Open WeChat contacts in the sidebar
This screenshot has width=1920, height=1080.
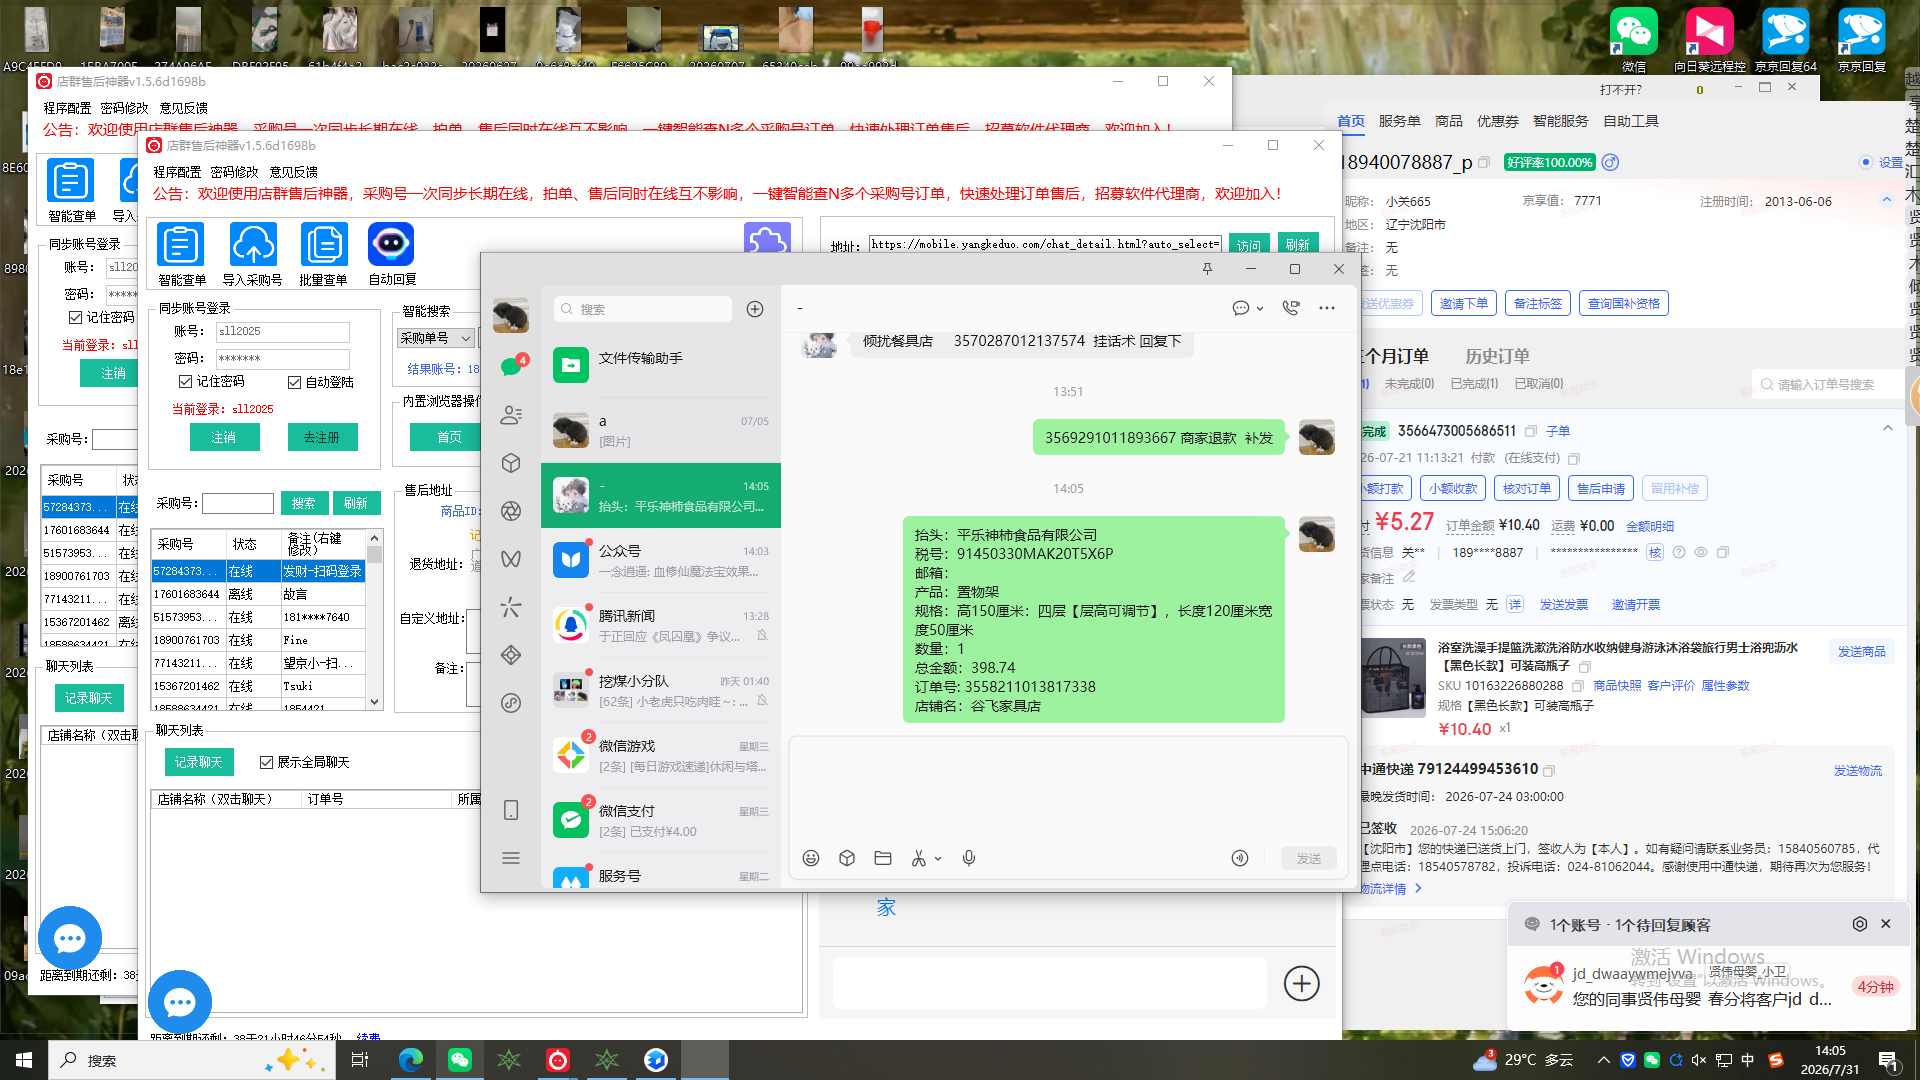pyautogui.click(x=511, y=415)
